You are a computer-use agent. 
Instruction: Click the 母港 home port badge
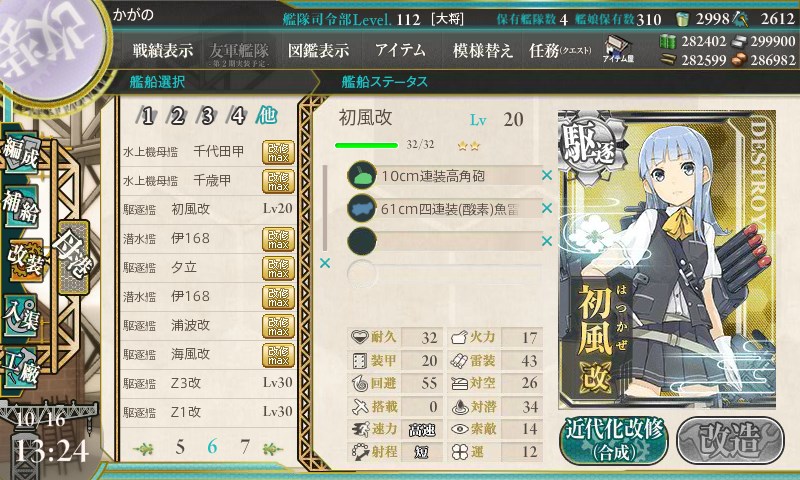pos(74,257)
